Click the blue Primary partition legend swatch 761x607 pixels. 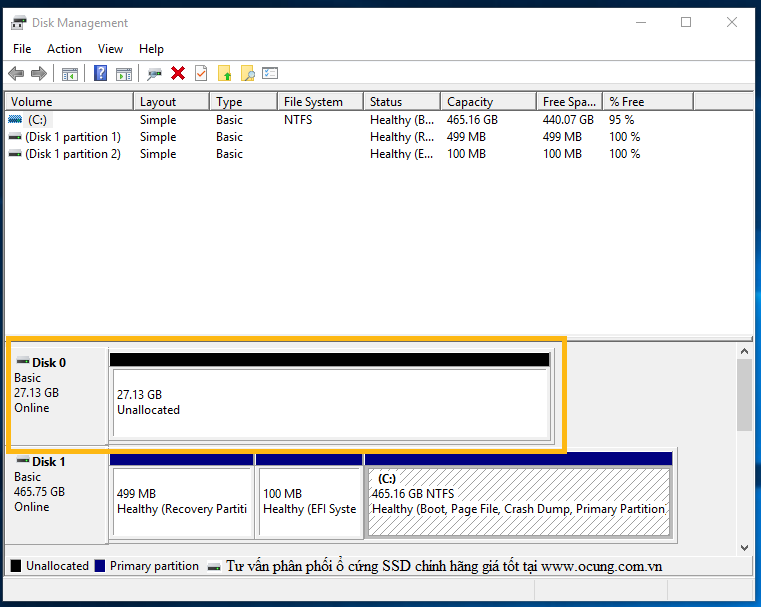click(x=100, y=566)
